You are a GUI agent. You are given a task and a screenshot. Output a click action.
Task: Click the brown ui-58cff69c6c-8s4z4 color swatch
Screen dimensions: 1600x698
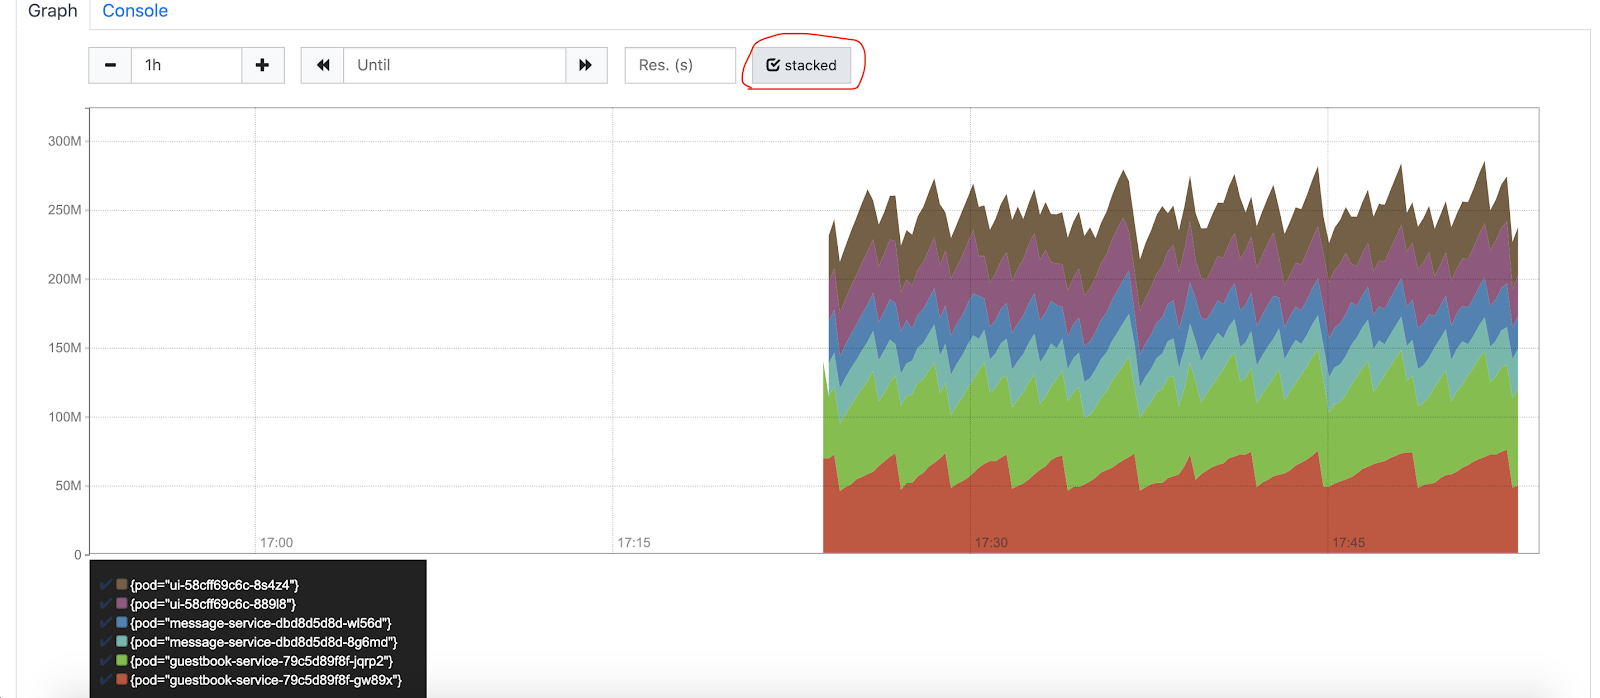(x=122, y=584)
